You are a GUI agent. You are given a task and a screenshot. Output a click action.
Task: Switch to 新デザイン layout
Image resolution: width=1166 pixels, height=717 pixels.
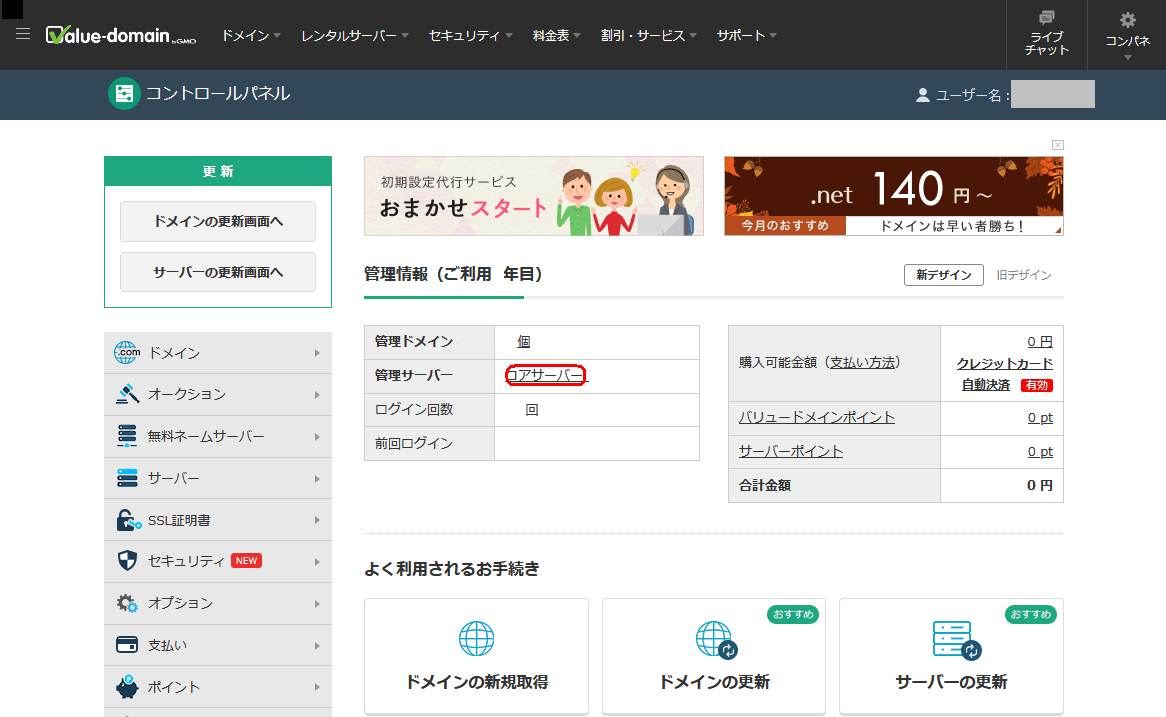[943, 275]
